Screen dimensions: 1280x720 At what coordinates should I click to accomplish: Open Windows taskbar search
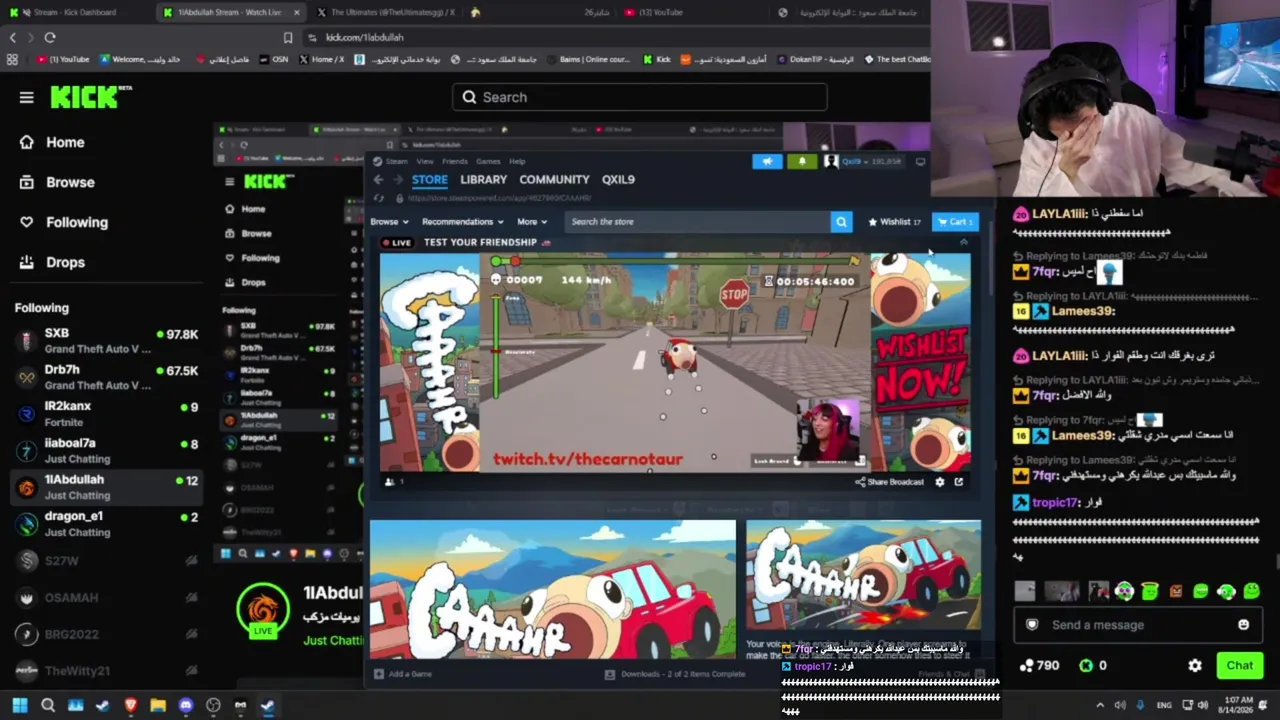tap(47, 705)
